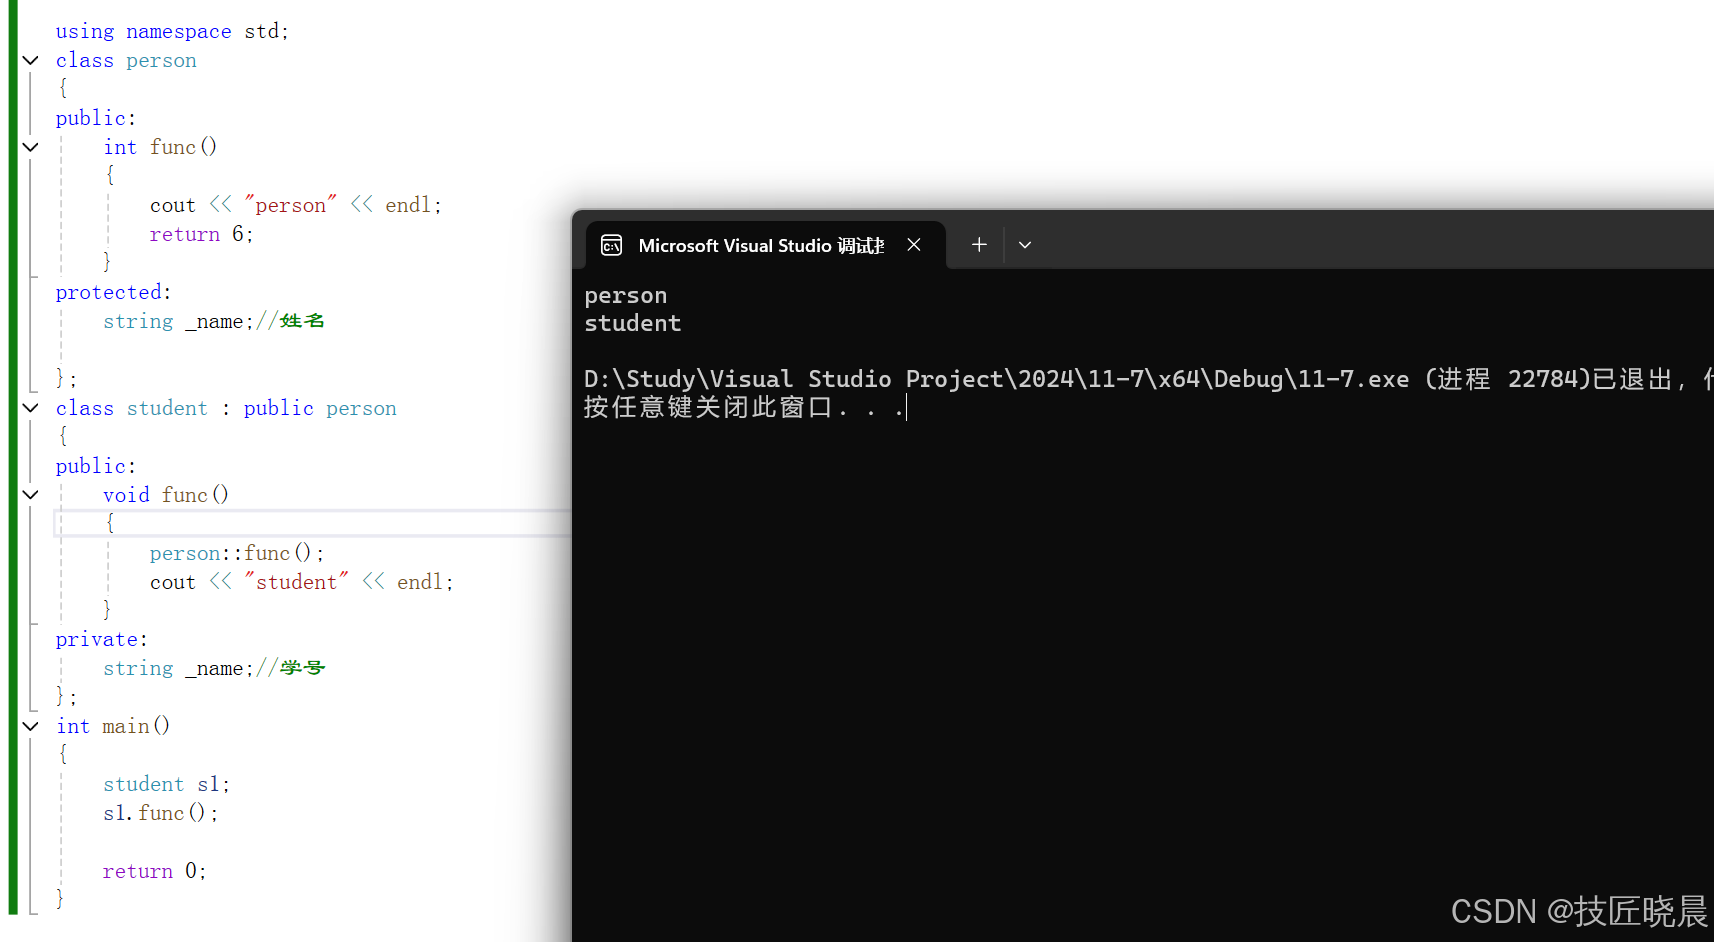Click the cout "person" line
The image size is (1714, 942).
click(x=295, y=205)
